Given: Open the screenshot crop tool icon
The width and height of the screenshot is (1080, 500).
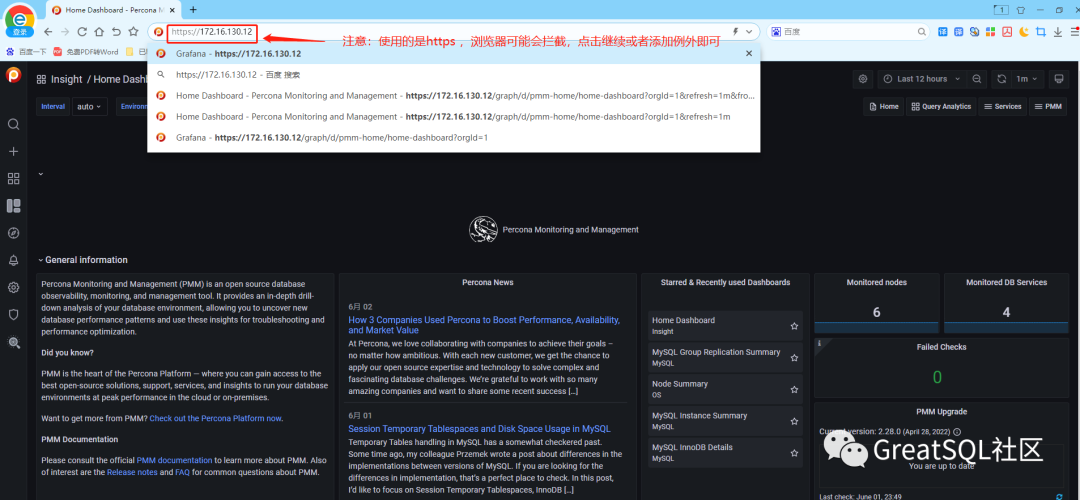Looking at the screenshot, I should [1041, 32].
